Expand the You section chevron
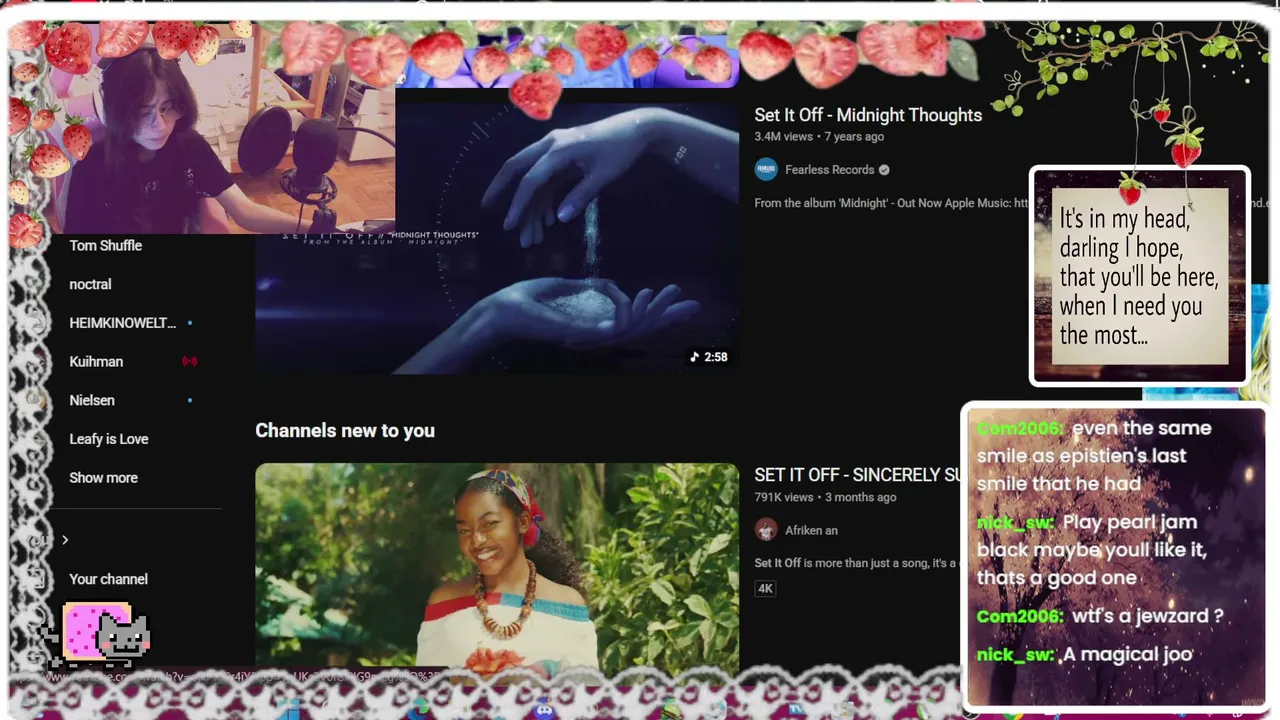This screenshot has height=720, width=1280. point(65,540)
